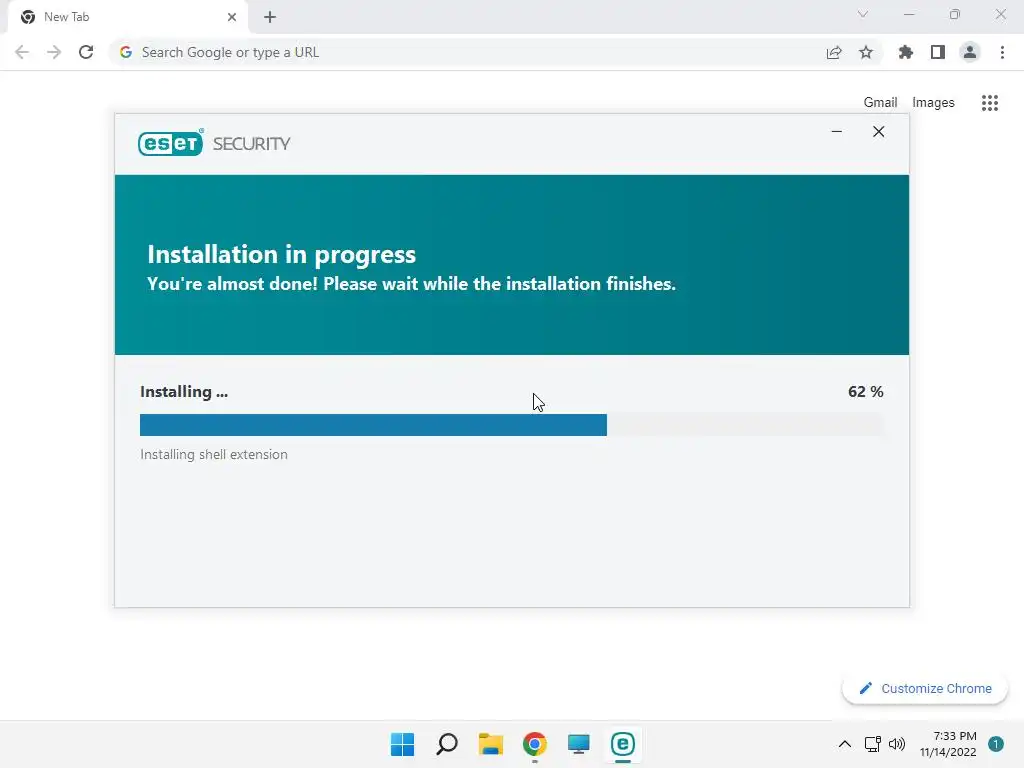Viewport: 1024px width, 768px height.
Task: Minimize the ESET Security installer window
Action: coord(837,132)
